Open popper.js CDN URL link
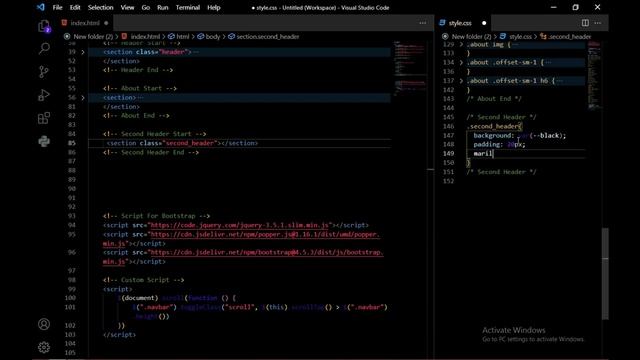The width and height of the screenshot is (640, 360). point(265,235)
